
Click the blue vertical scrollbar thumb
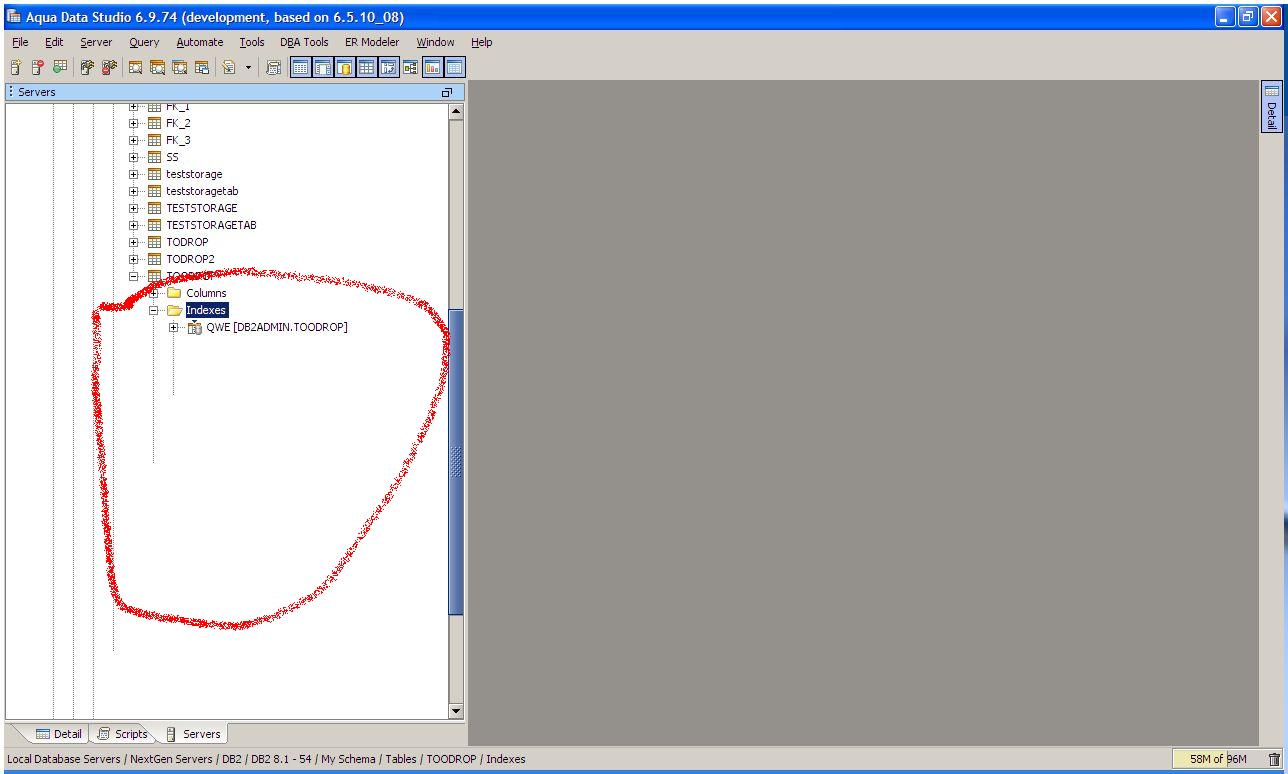pyautogui.click(x=457, y=462)
